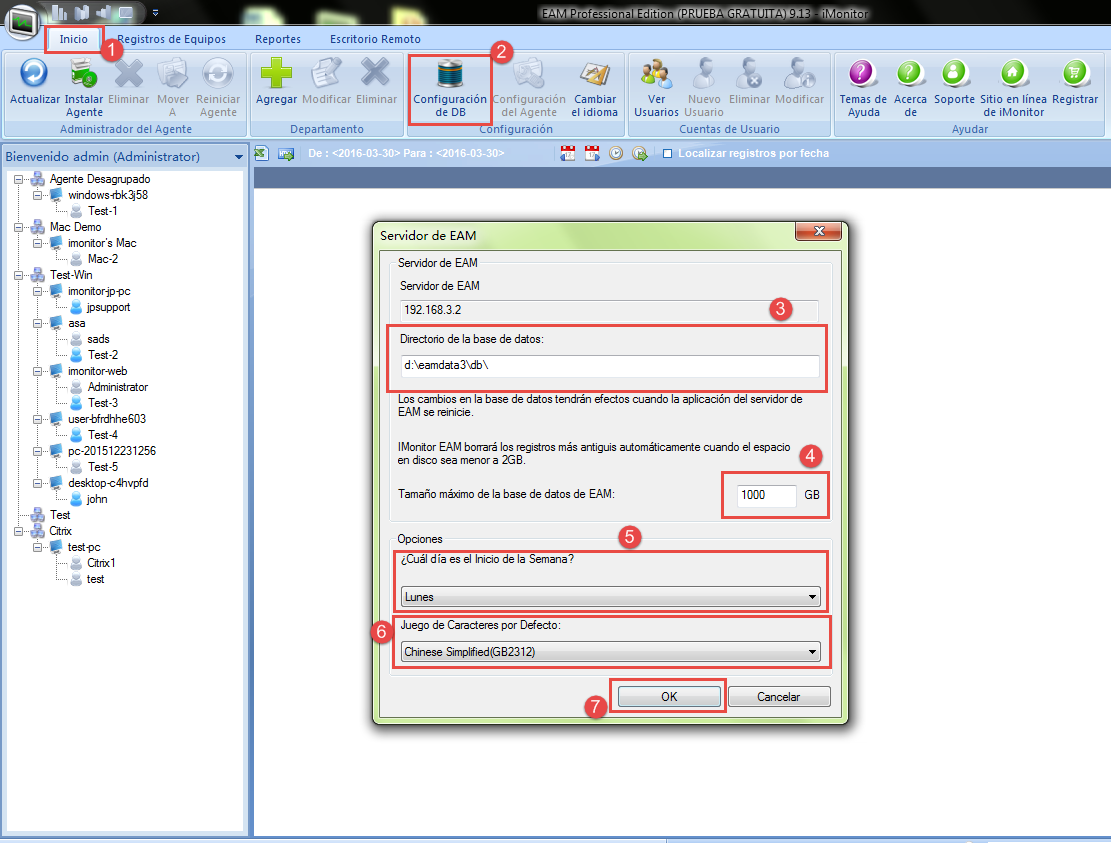Select the Administrator user in tree
The width and height of the screenshot is (1111, 843).
118,387
